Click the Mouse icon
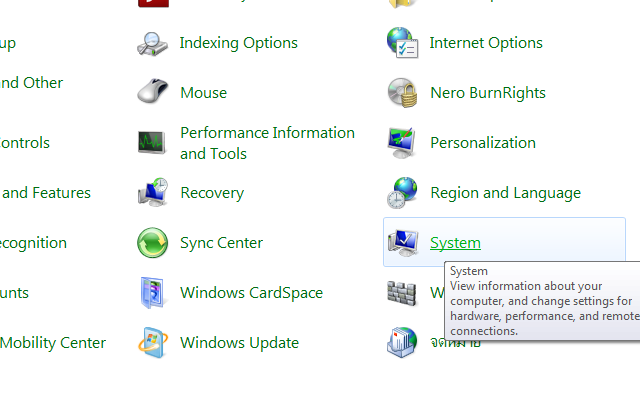Image resolution: width=640 pixels, height=401 pixels. 153,93
